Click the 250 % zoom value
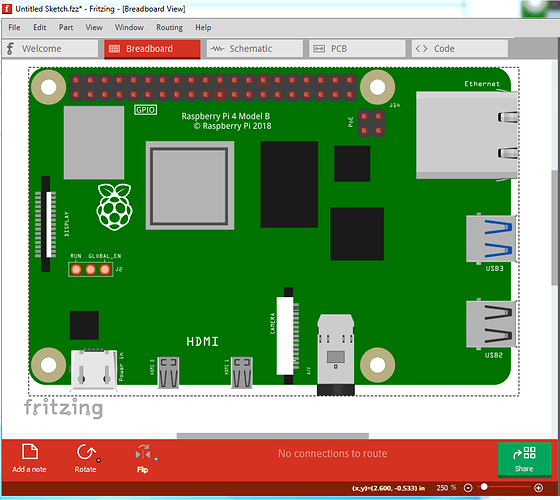Viewport: 560px width, 500px height. [446, 488]
